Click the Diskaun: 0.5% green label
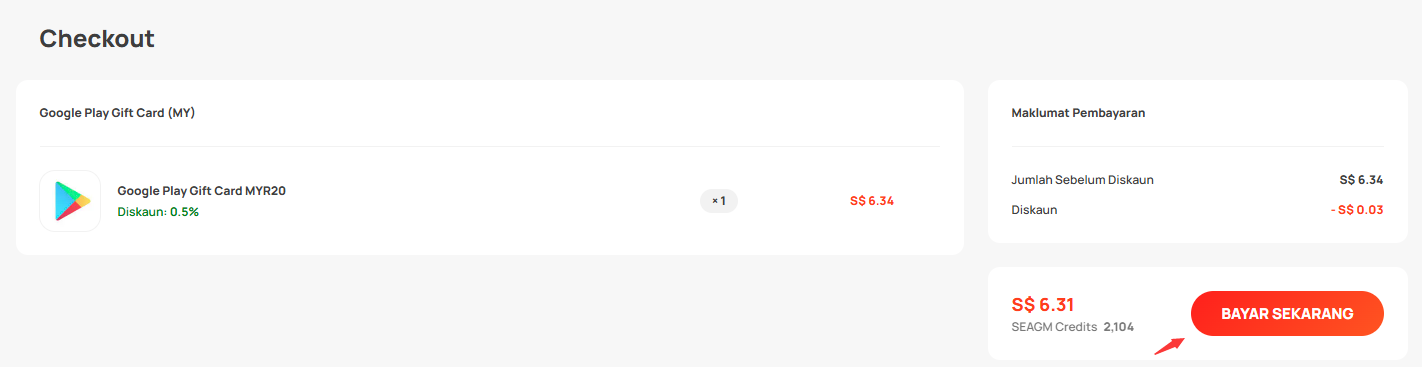Viewport: 1422px width, 367px height. tap(158, 212)
